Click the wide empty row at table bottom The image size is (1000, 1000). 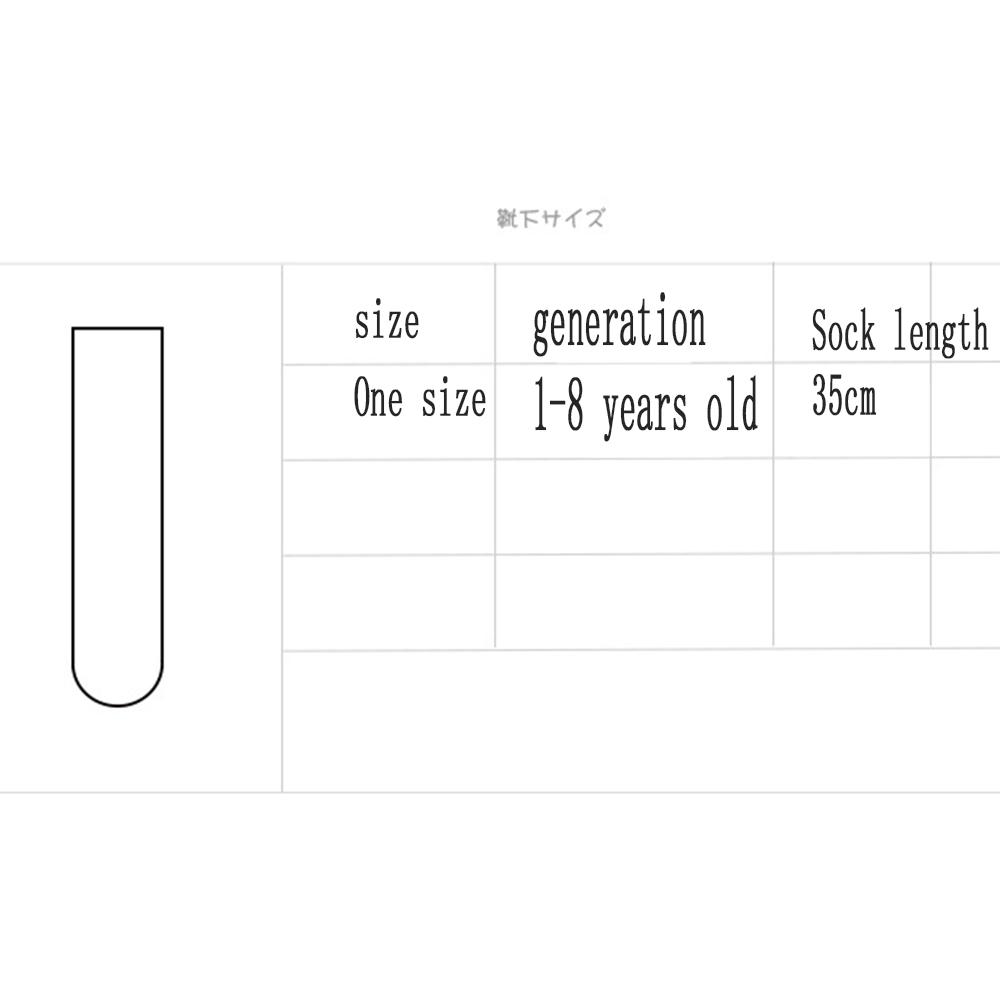(640, 720)
